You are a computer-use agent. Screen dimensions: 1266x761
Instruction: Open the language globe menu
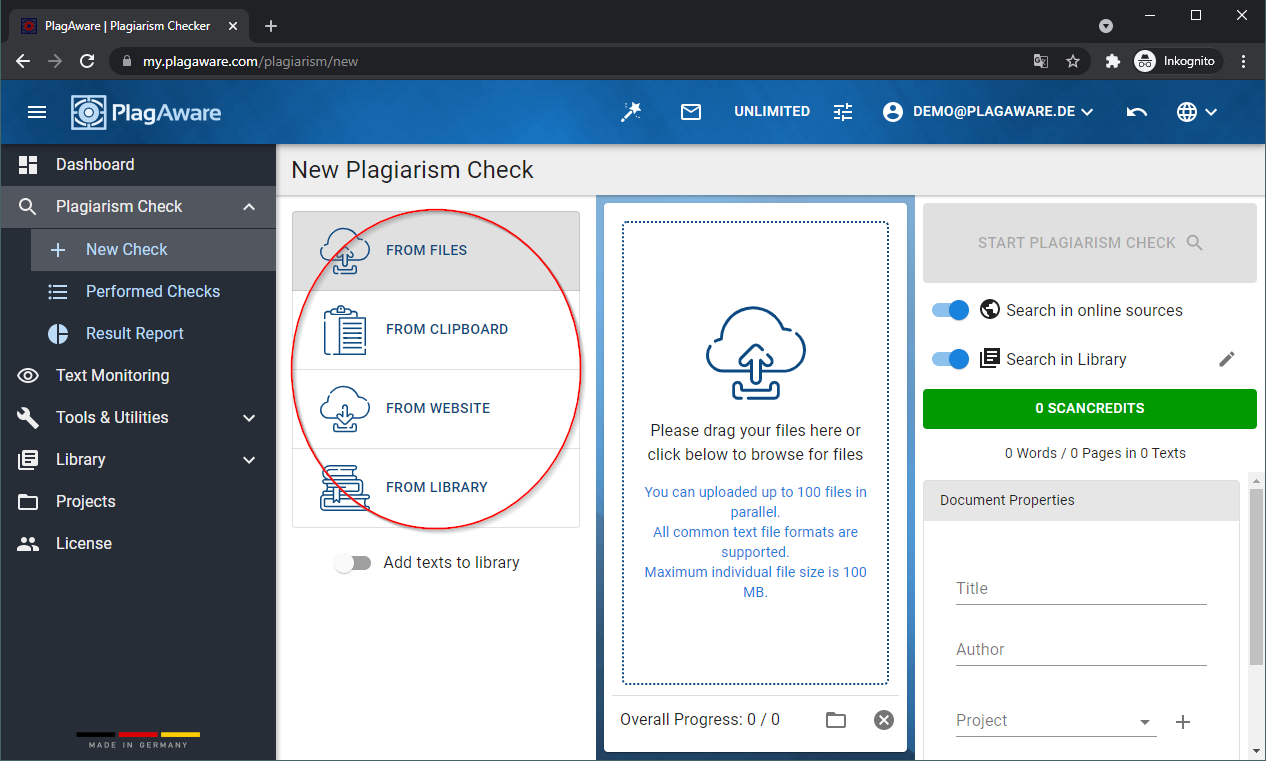point(1196,112)
